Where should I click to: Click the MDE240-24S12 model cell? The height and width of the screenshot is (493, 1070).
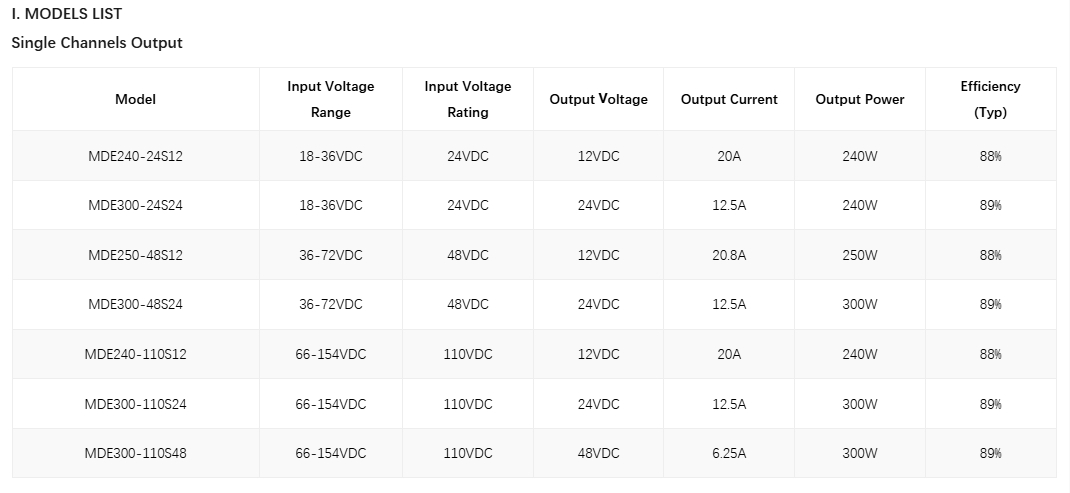pos(135,156)
